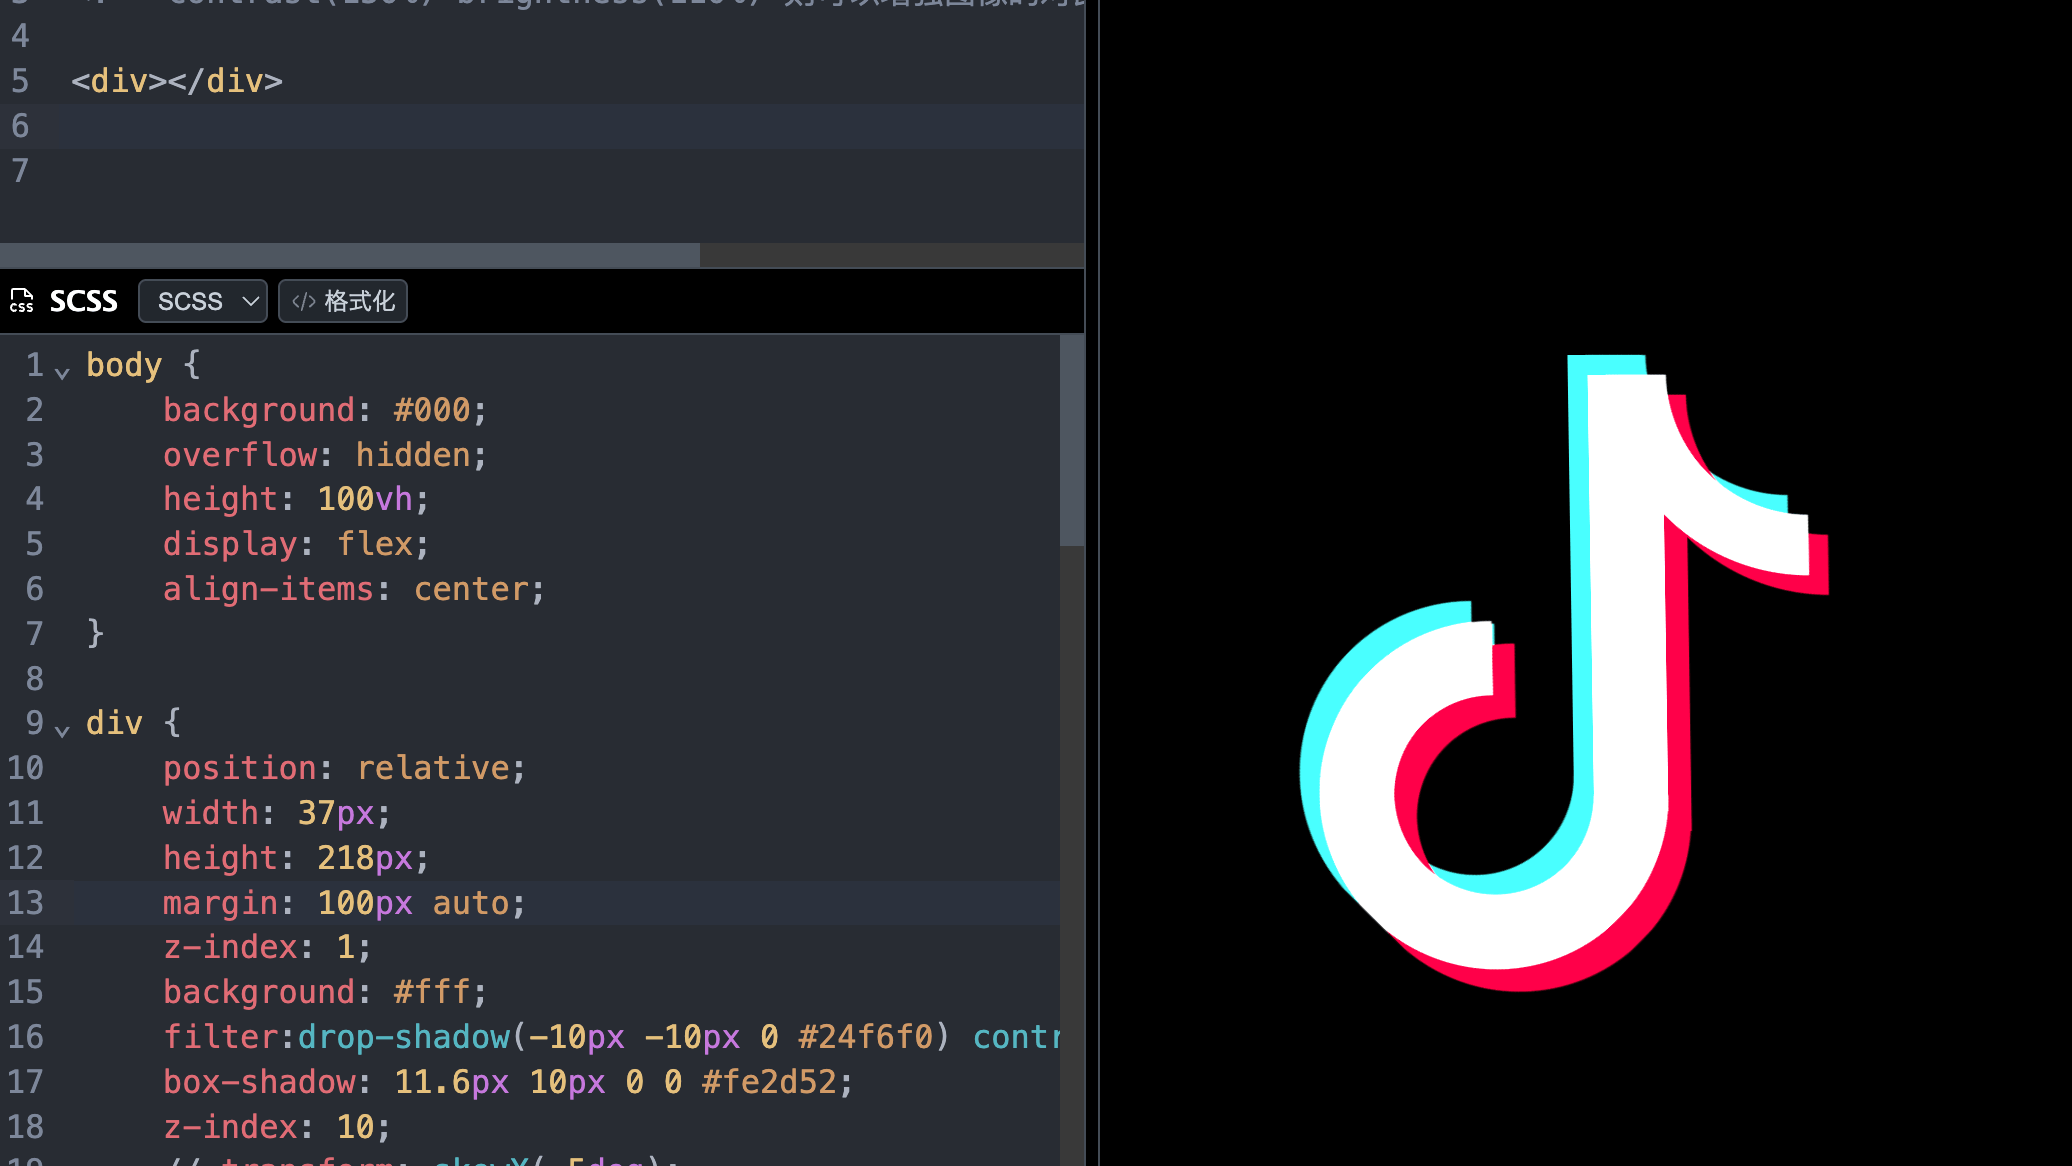The width and height of the screenshot is (2072, 1166).
Task: Click the 'z-index: 10;' line
Action: point(277,1127)
